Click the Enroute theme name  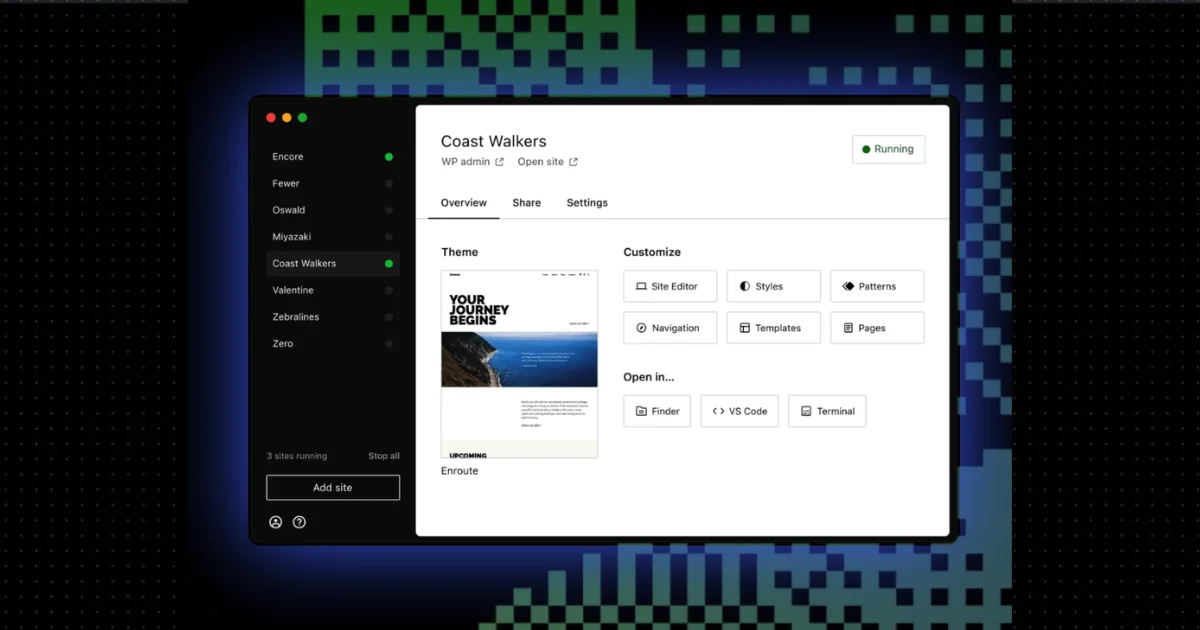click(x=460, y=471)
